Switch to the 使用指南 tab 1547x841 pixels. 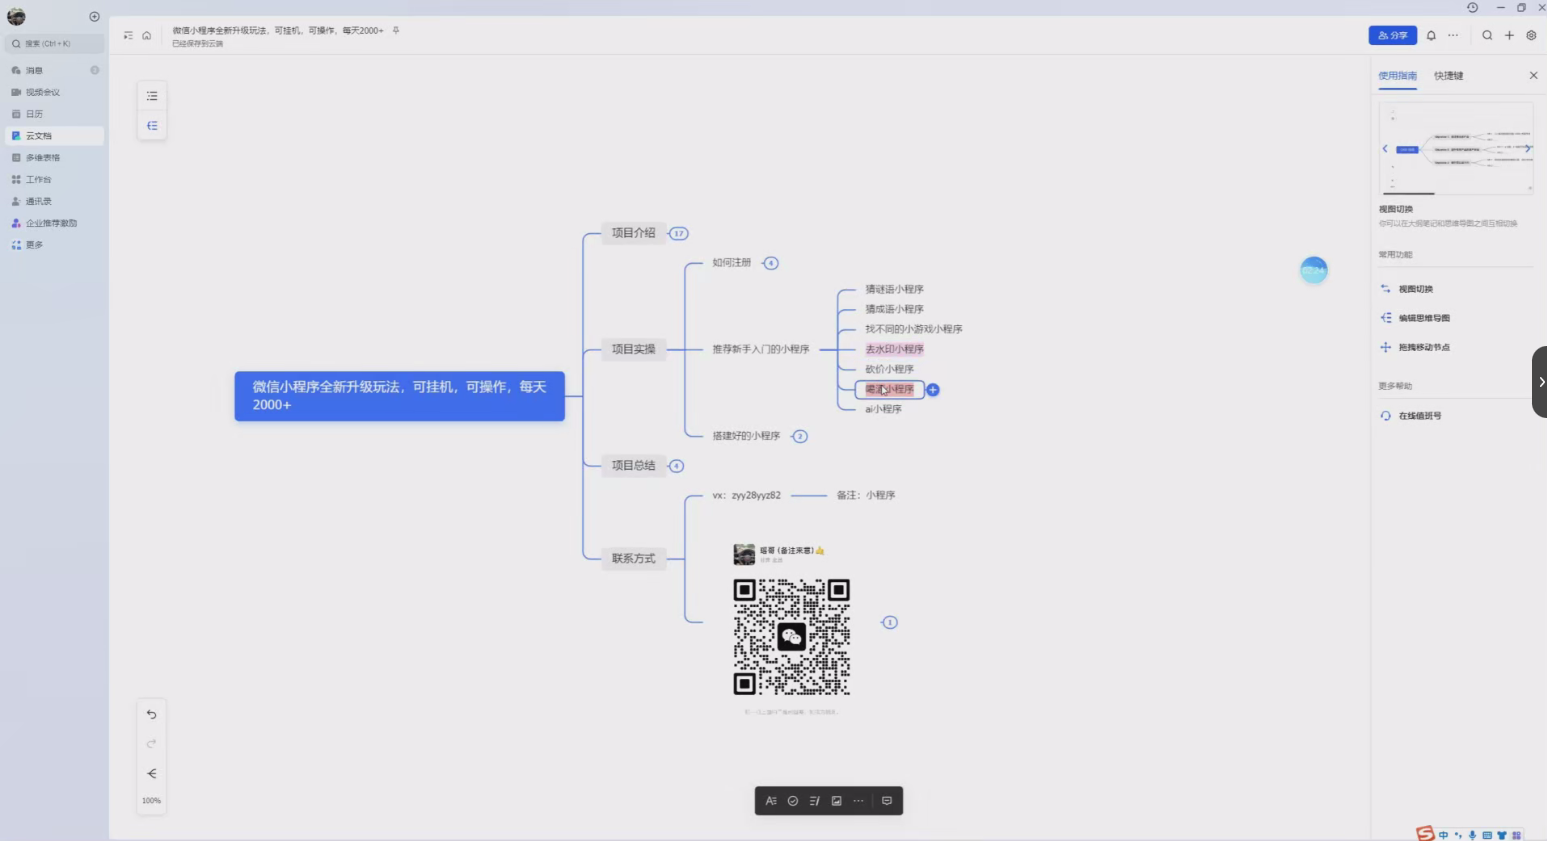[x=1397, y=76]
